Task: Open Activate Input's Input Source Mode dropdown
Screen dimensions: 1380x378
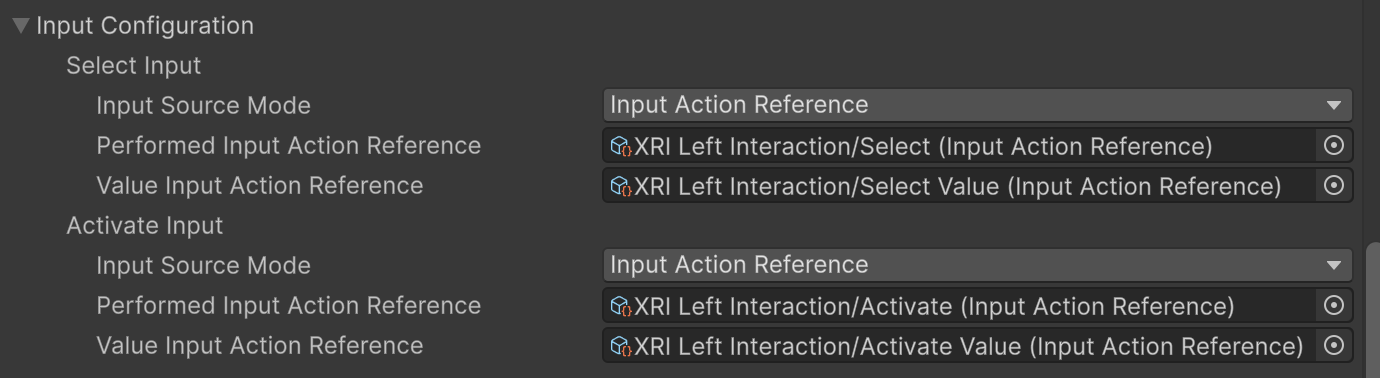Action: [977, 265]
